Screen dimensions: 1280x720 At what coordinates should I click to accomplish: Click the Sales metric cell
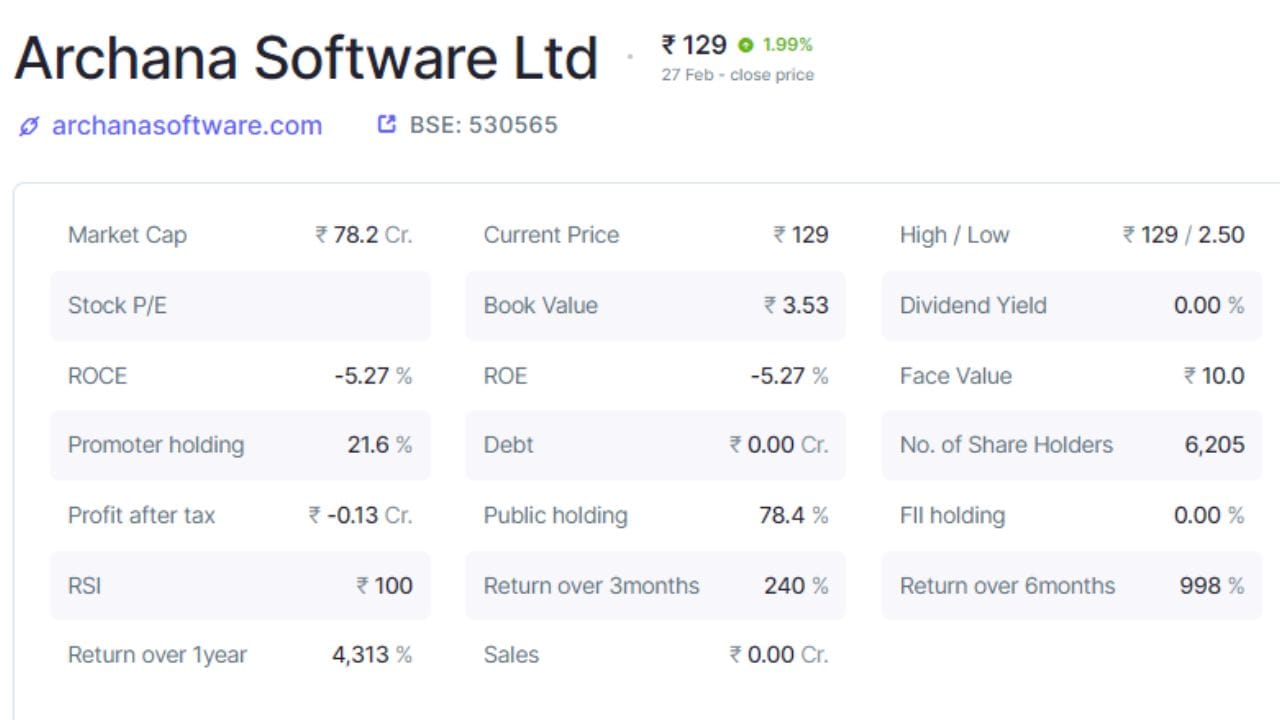[x=655, y=655]
